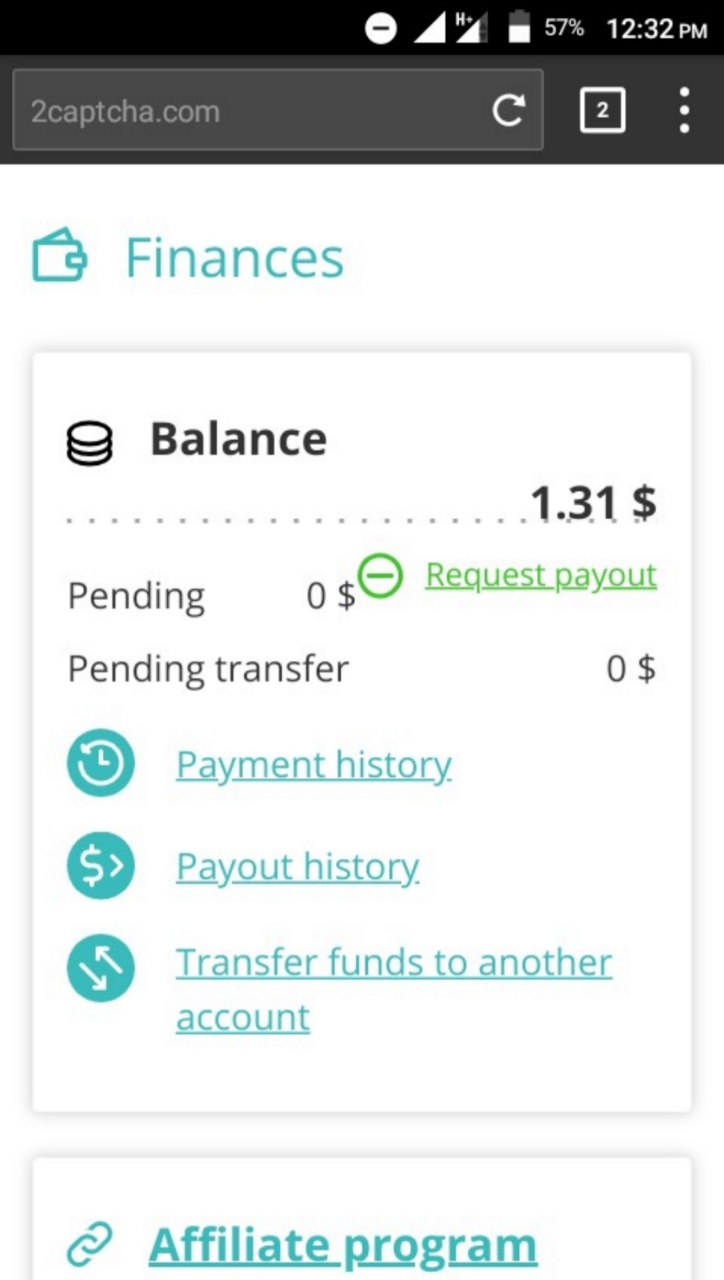
Task: Tap the do-not-disturb status bar icon
Action: click(381, 29)
